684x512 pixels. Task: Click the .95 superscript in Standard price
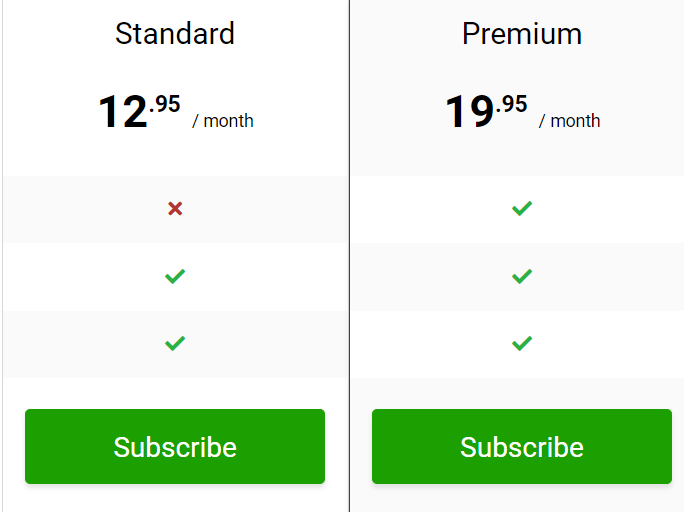click(x=165, y=103)
